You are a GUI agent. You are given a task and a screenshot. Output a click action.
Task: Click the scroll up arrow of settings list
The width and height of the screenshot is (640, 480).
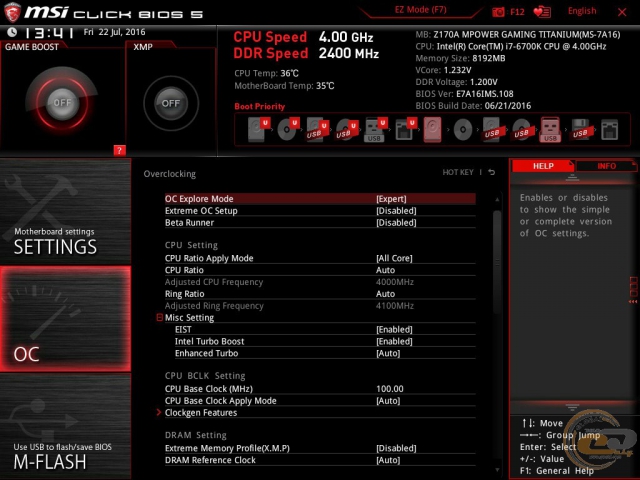click(x=497, y=200)
